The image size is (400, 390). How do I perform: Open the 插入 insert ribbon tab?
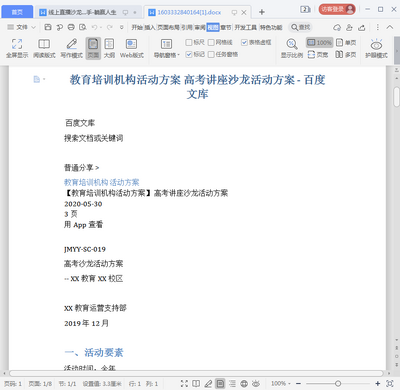(150, 27)
